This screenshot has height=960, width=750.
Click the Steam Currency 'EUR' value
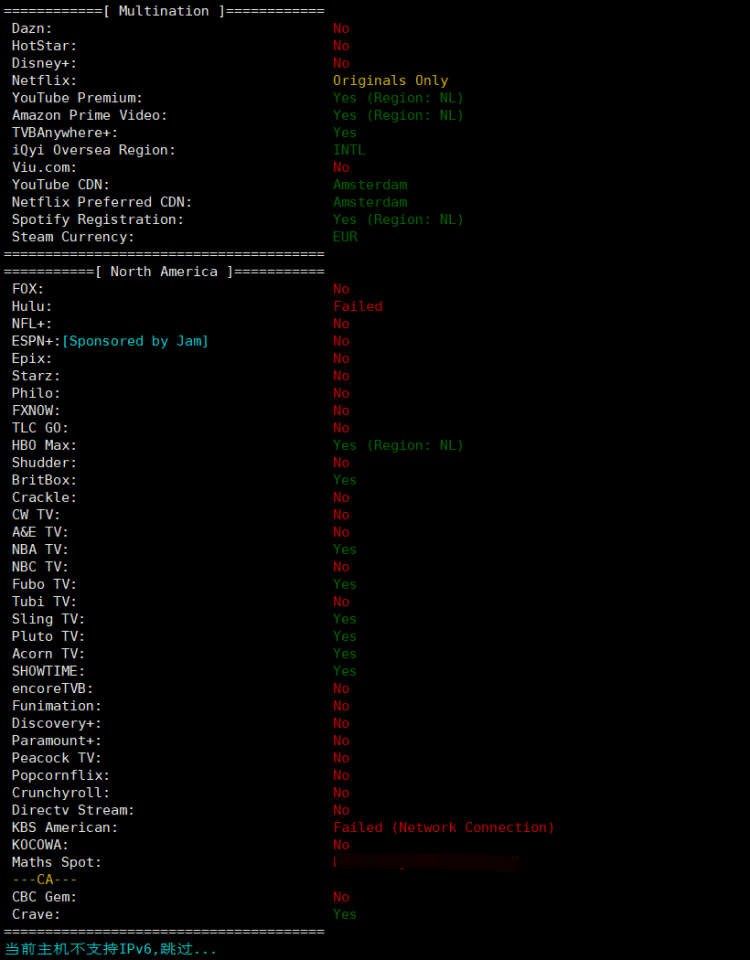click(345, 237)
